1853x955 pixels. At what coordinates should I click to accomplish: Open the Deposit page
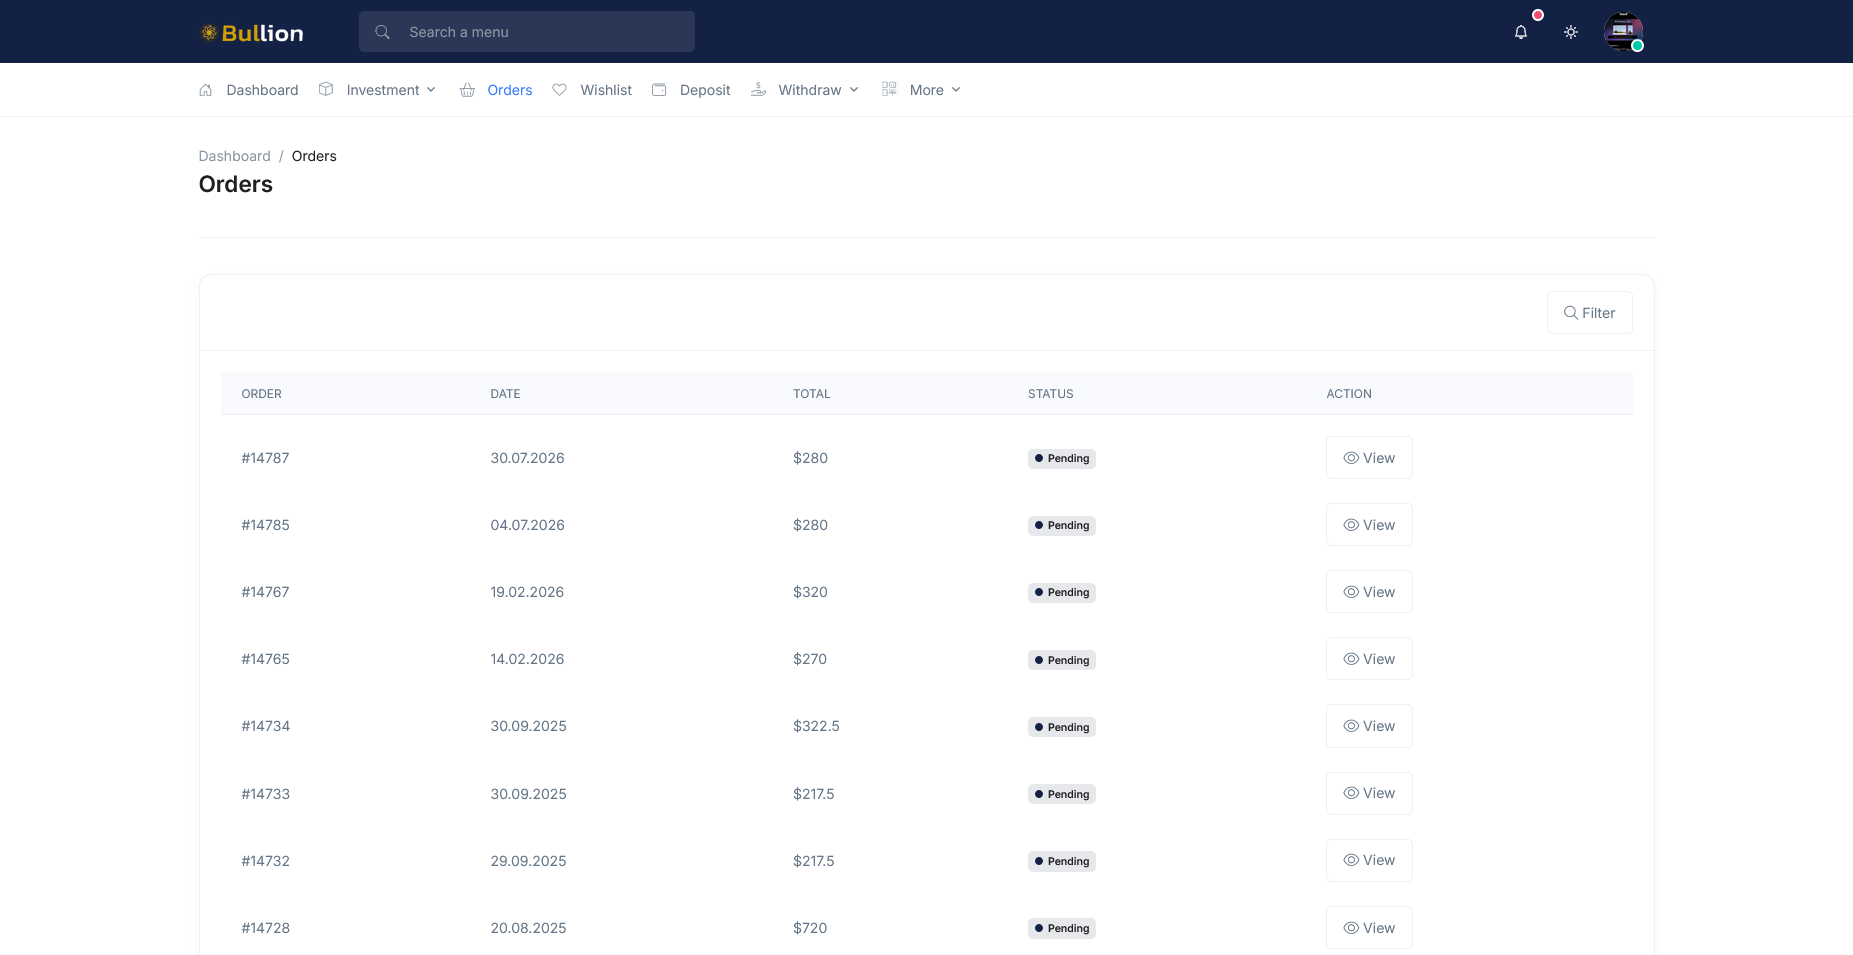click(705, 90)
